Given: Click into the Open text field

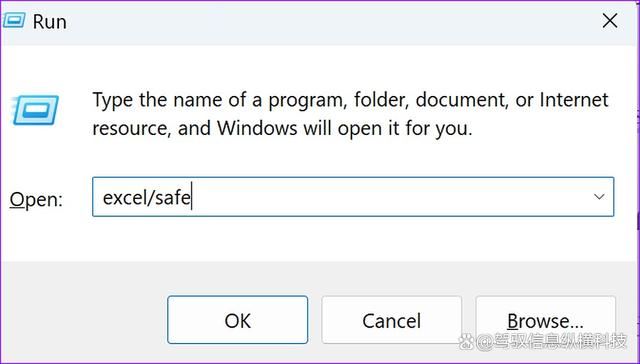Looking at the screenshot, I should pos(353,197).
